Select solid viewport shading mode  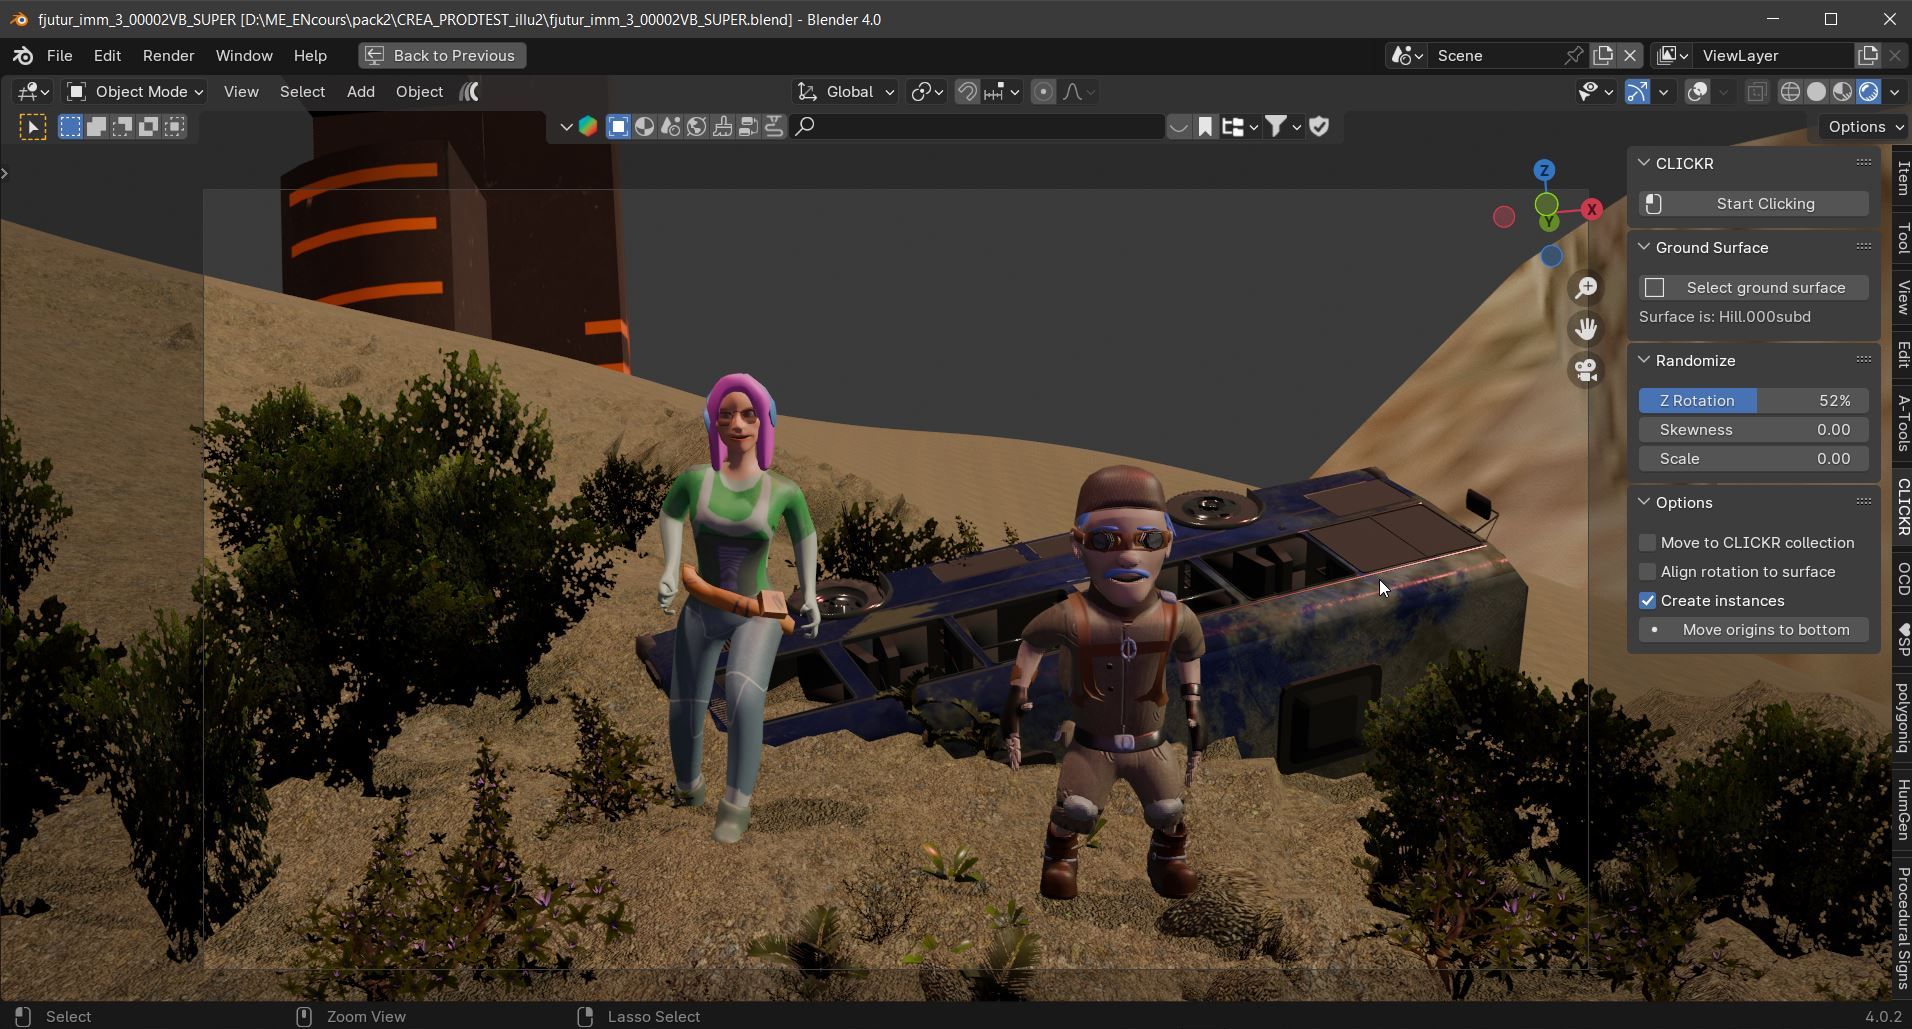(1816, 92)
